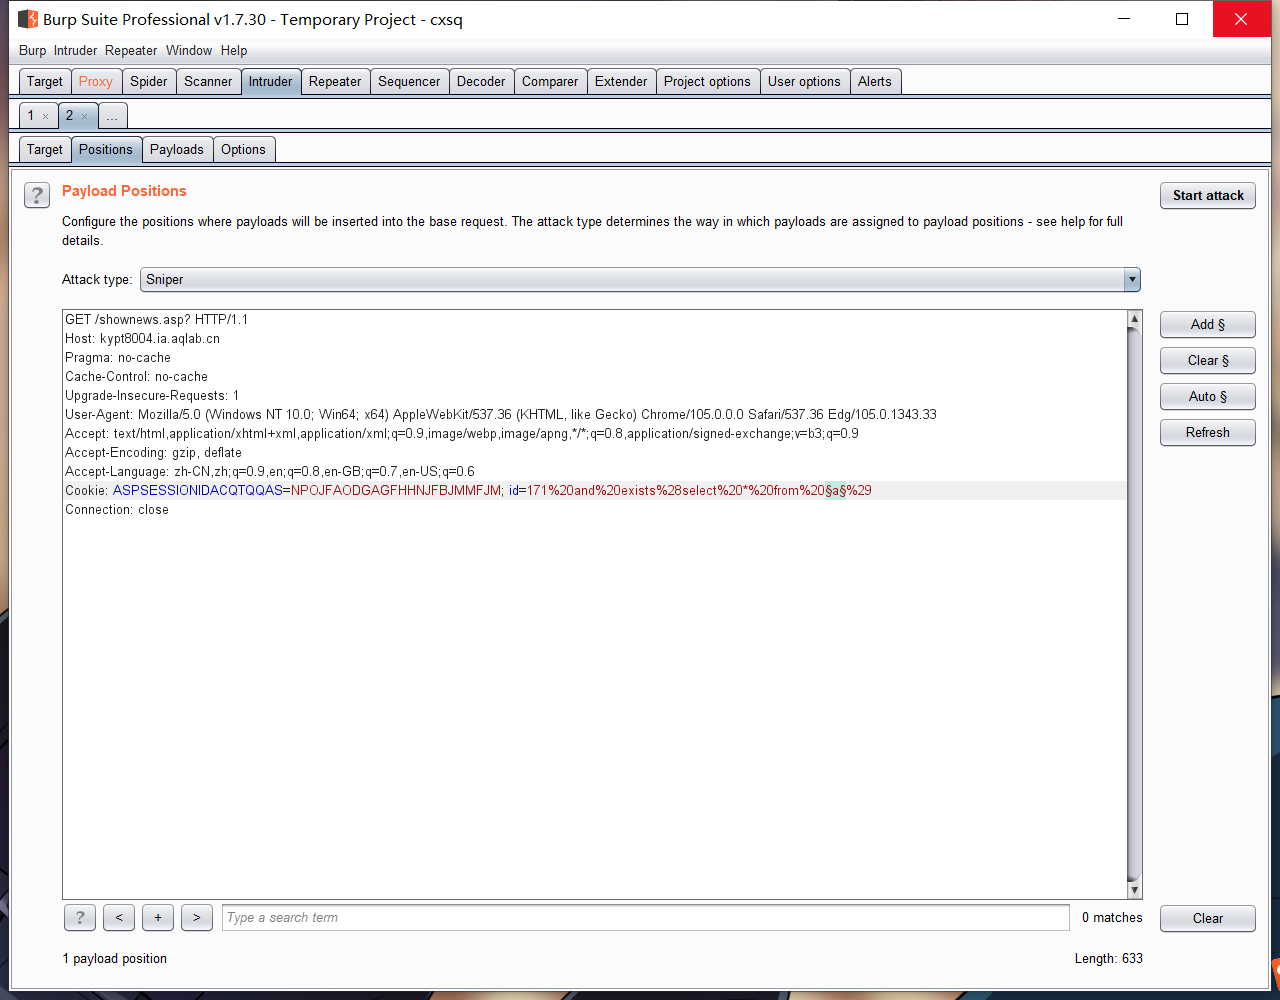Click into the search term field

pos(646,918)
